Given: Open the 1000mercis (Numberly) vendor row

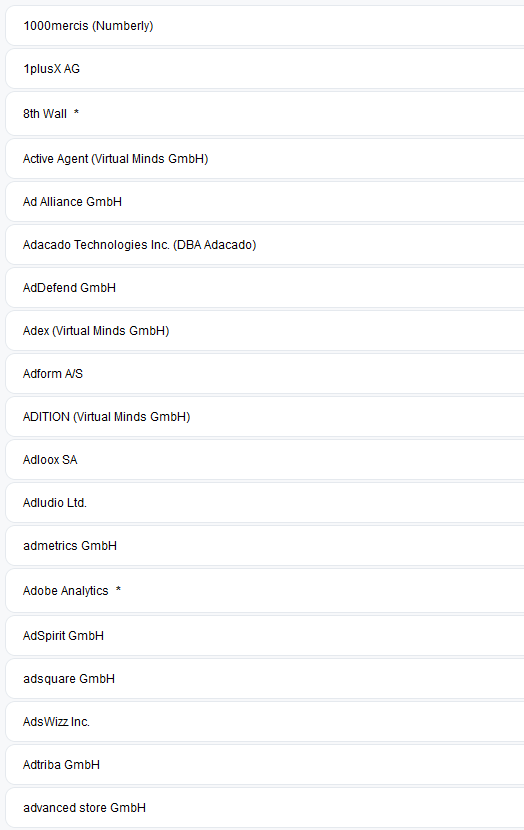Looking at the screenshot, I should tap(265, 25).
